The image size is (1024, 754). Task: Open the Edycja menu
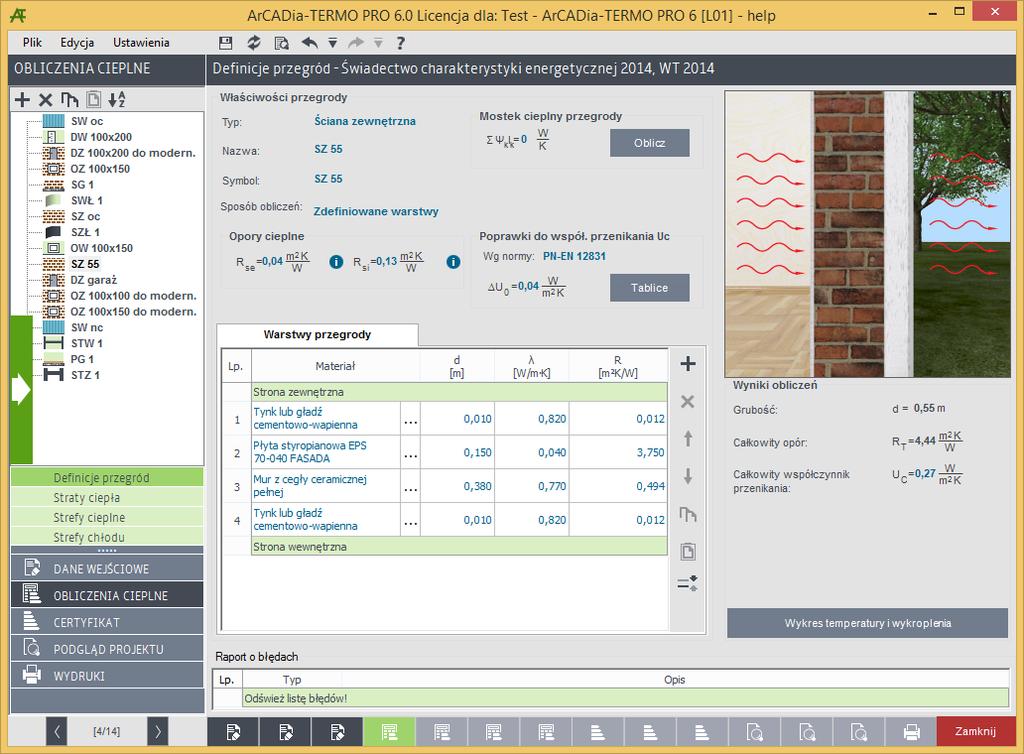pyautogui.click(x=77, y=42)
